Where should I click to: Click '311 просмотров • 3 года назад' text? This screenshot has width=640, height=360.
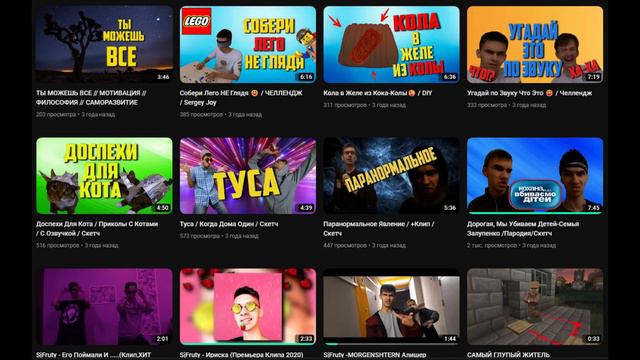click(364, 105)
